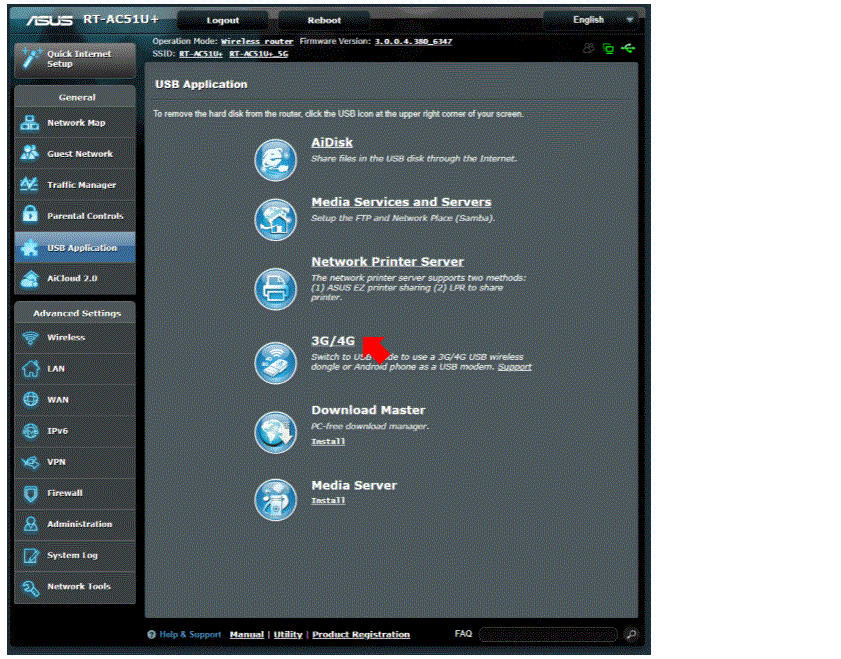Image resolution: width=841 pixels, height=659 pixels.
Task: Open Guest Network page
Action: point(75,154)
